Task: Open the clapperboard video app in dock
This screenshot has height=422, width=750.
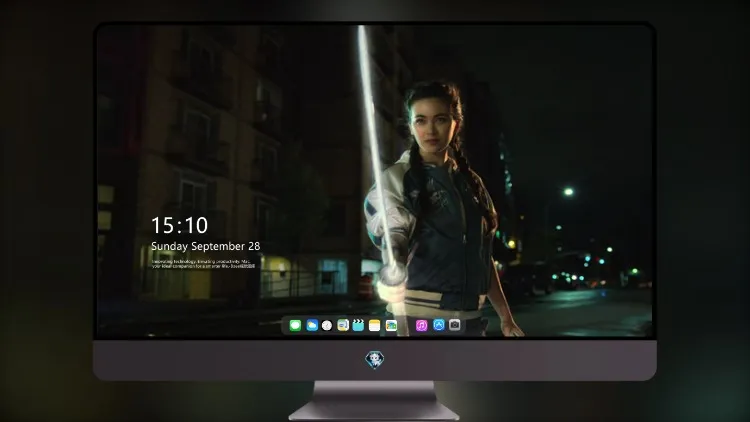Action: coord(358,326)
